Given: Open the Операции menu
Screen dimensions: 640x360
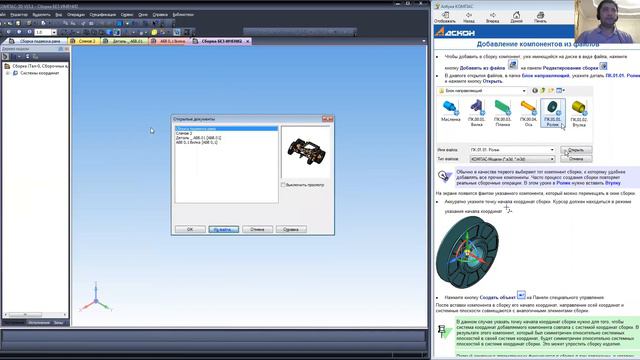Looking at the screenshot, I should pyautogui.click(x=76, y=15).
